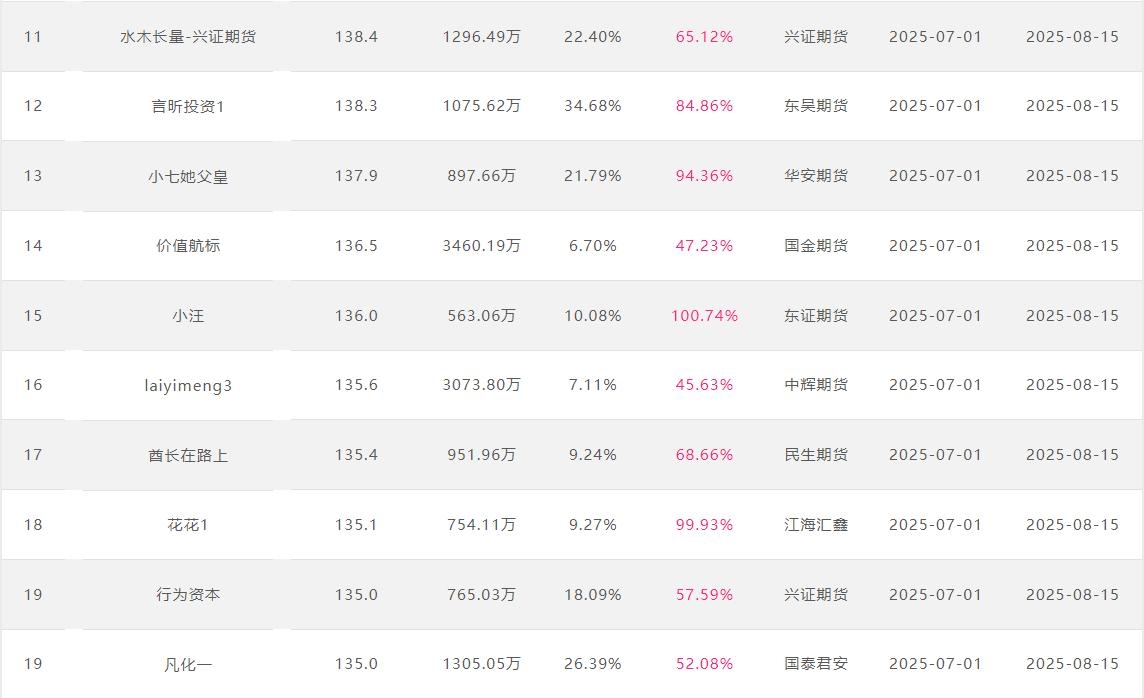Select the 中辉期货 broker cell
This screenshot has width=1144, height=698.
pyautogui.click(x=816, y=384)
